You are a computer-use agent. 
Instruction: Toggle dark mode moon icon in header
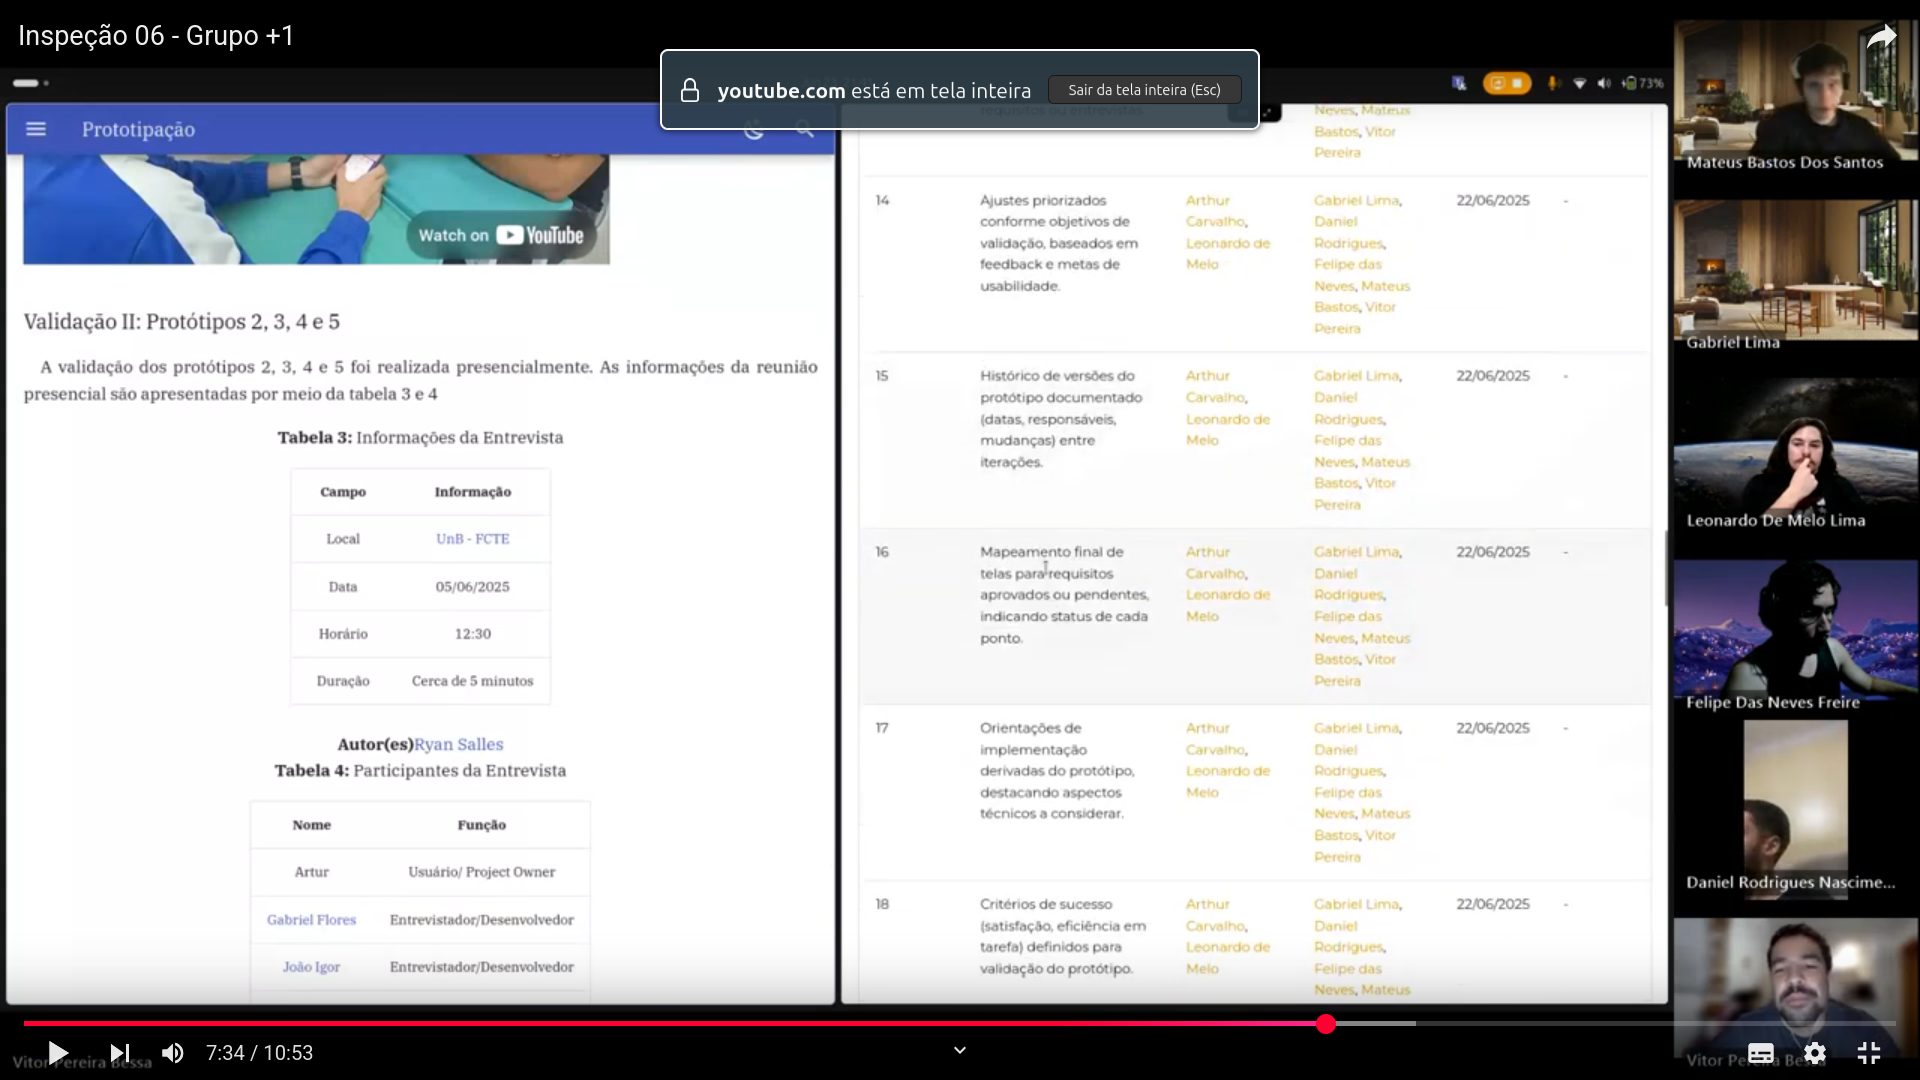click(754, 129)
